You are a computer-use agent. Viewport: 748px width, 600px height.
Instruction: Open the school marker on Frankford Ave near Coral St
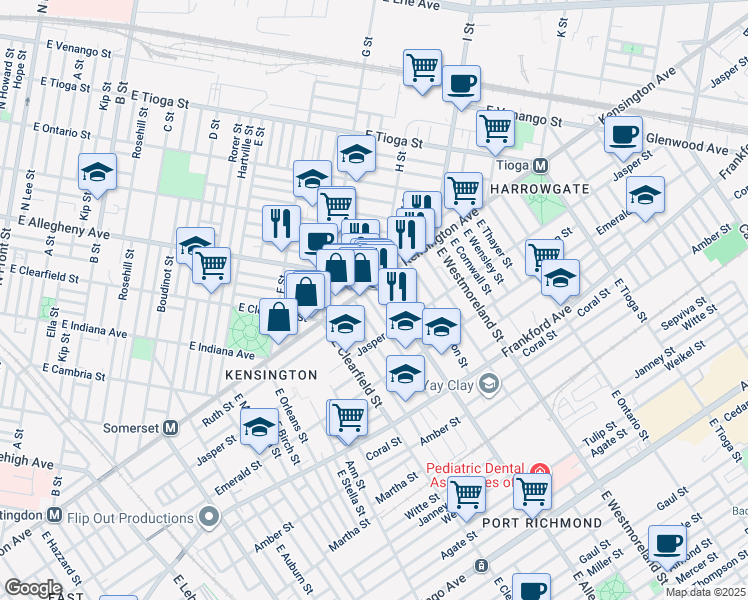coord(560,278)
